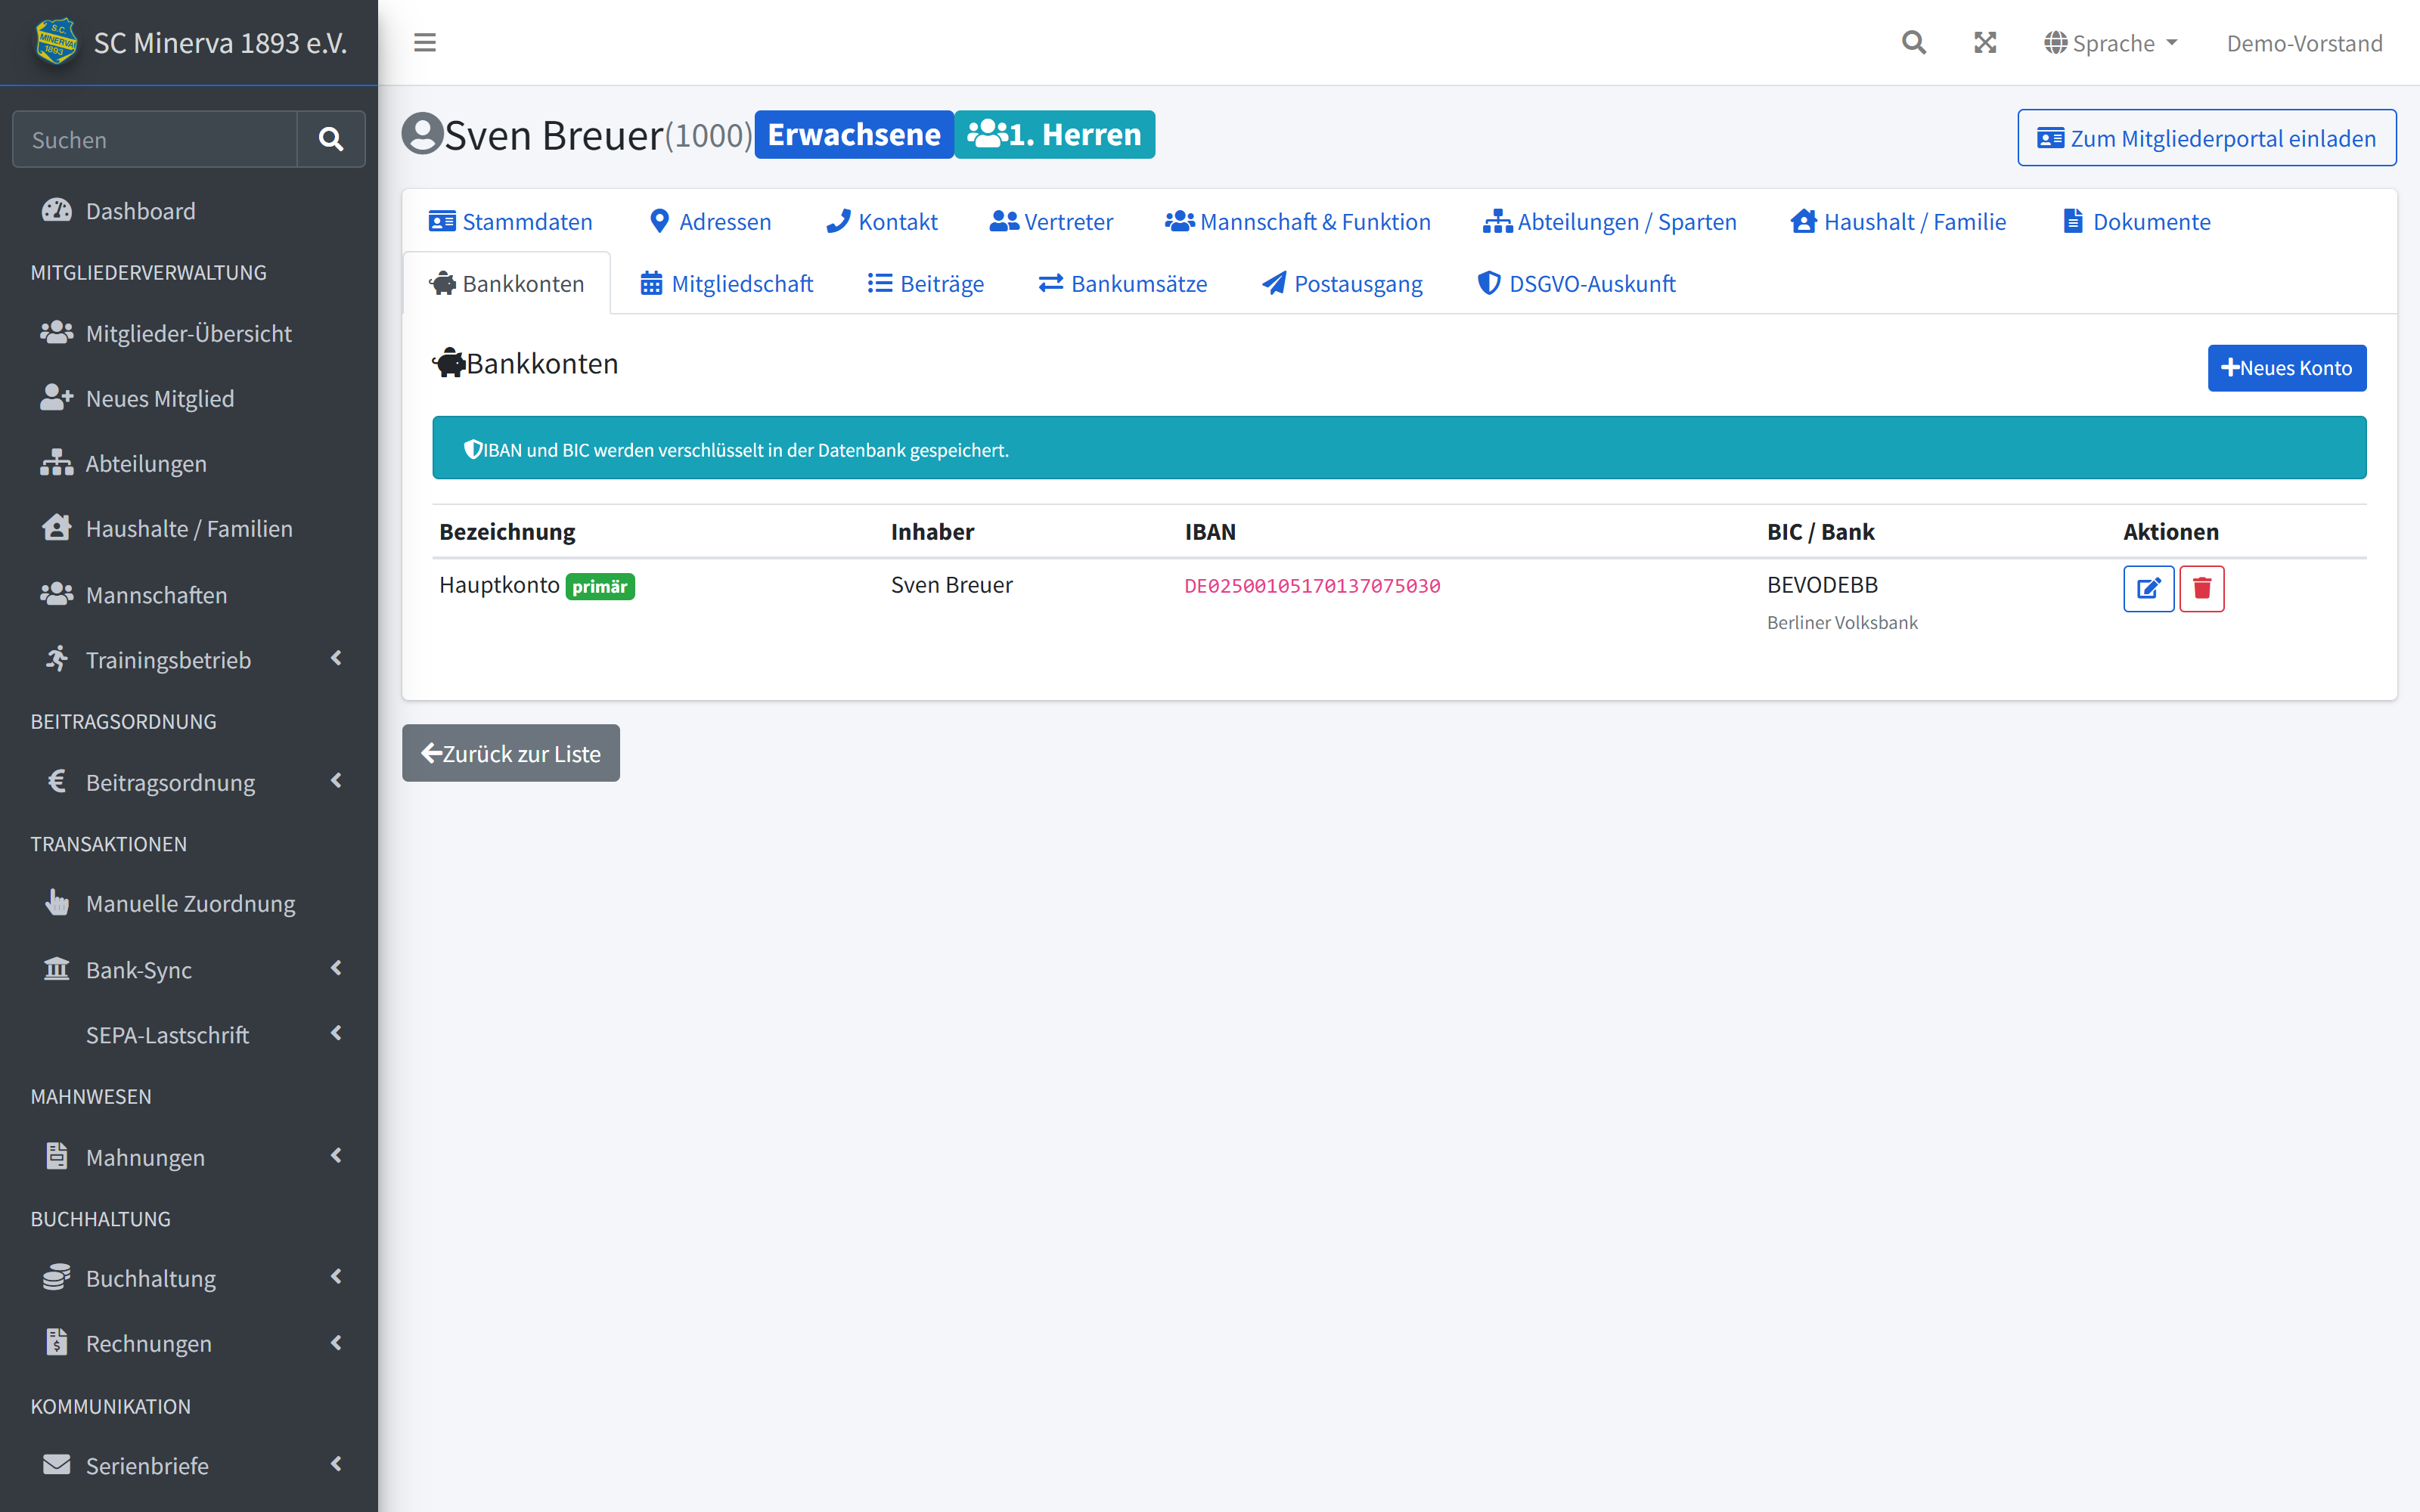
Task: Select the DSGVO-Auskunft tab
Action: [1576, 284]
